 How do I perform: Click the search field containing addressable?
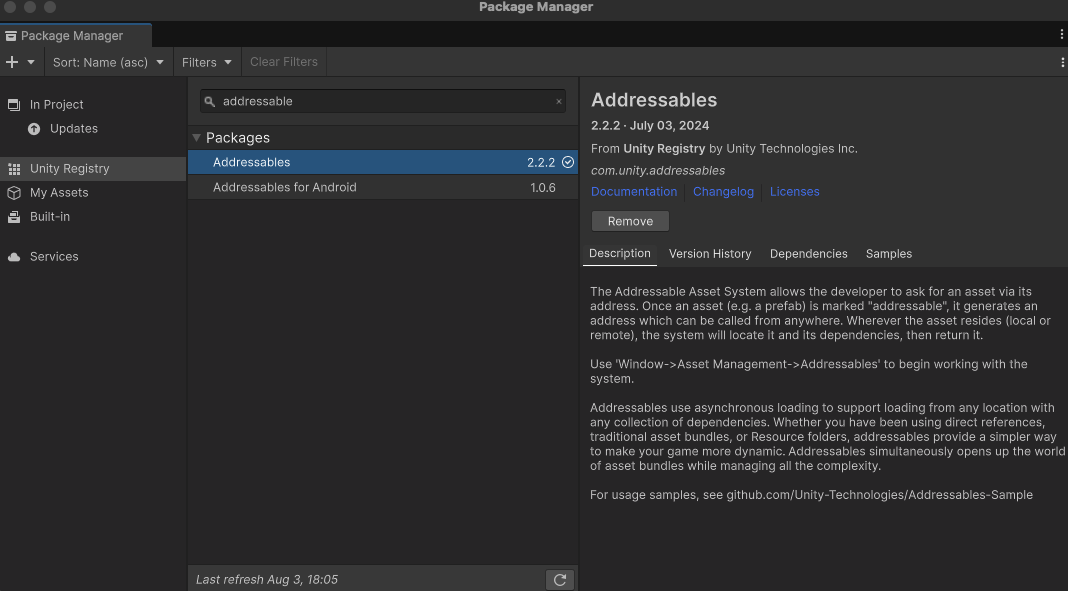click(383, 101)
